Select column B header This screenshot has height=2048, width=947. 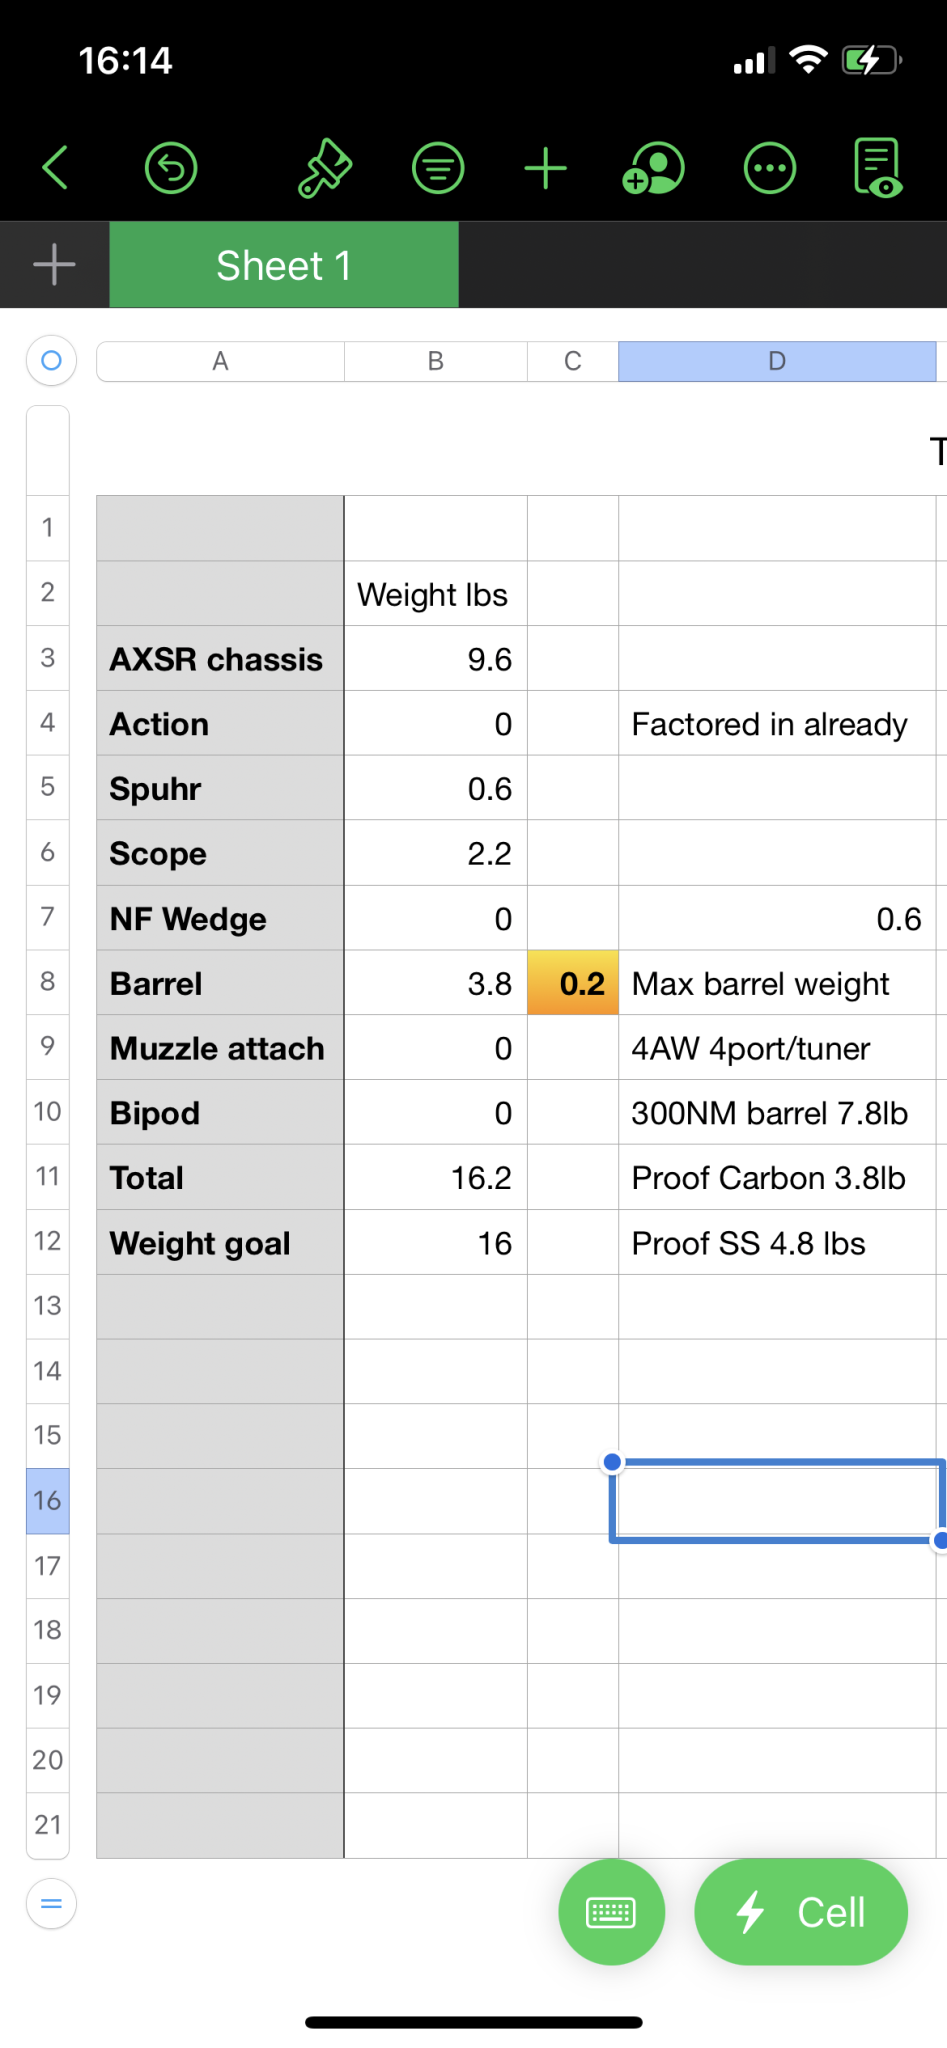(x=436, y=361)
